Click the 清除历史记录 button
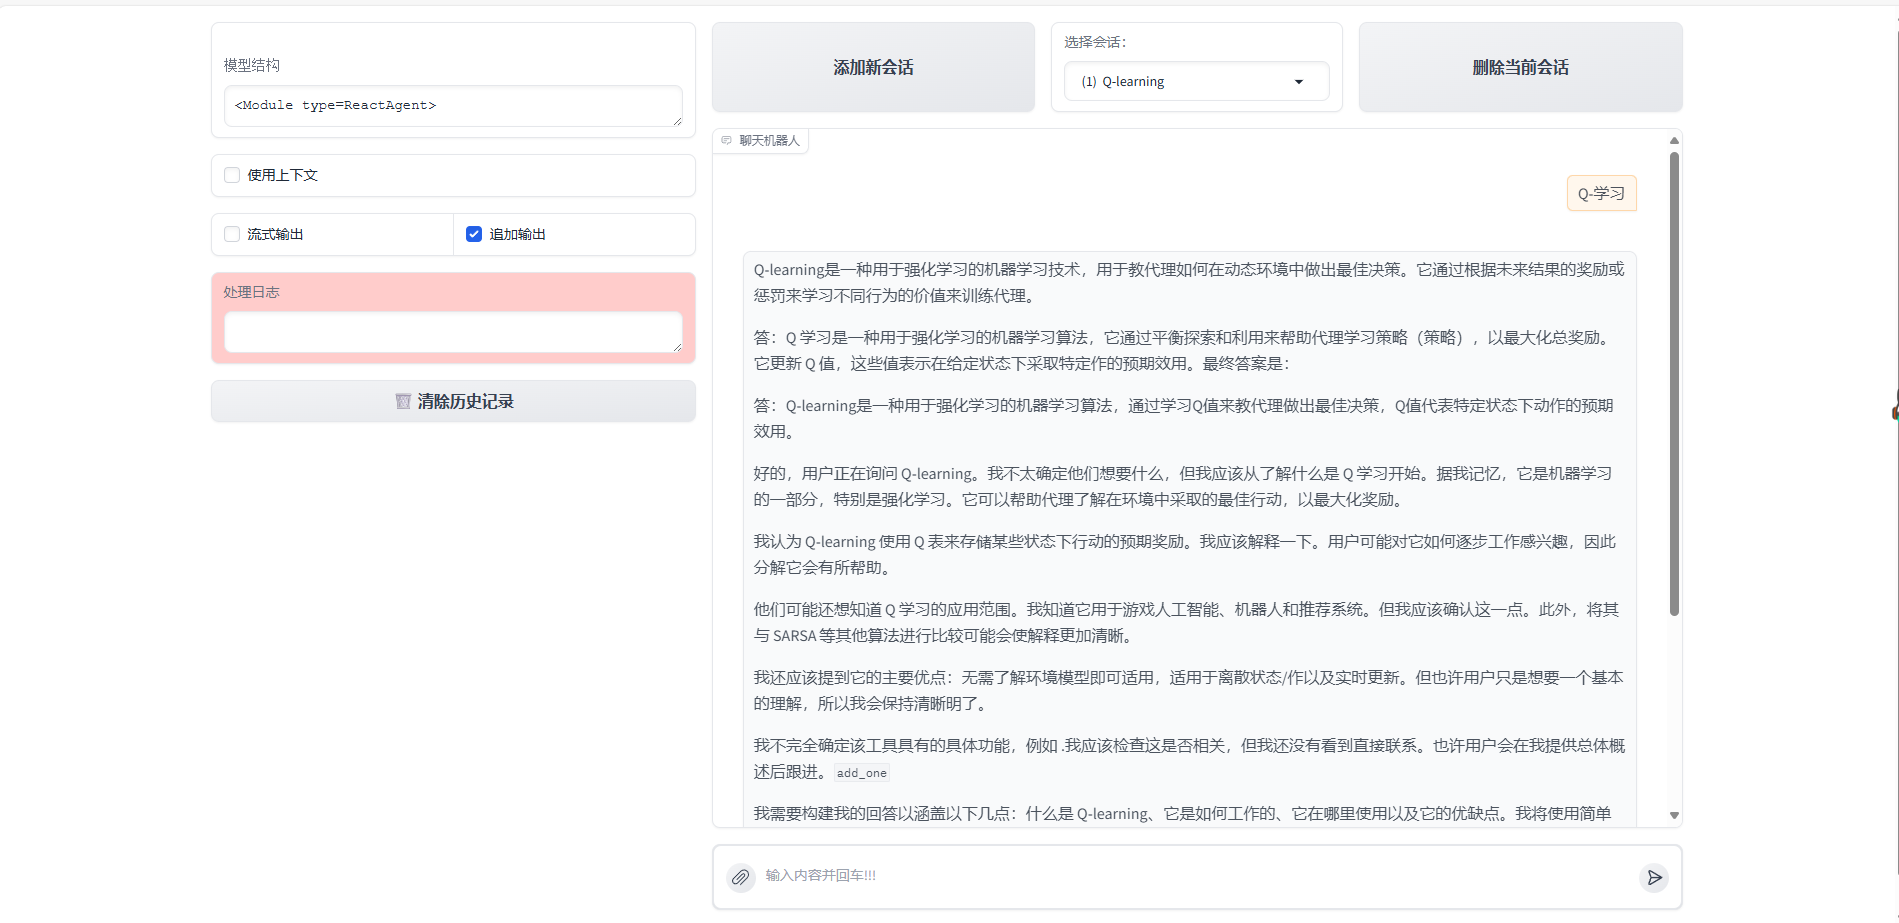Image resolution: width=1899 pixels, height=923 pixels. click(x=453, y=400)
